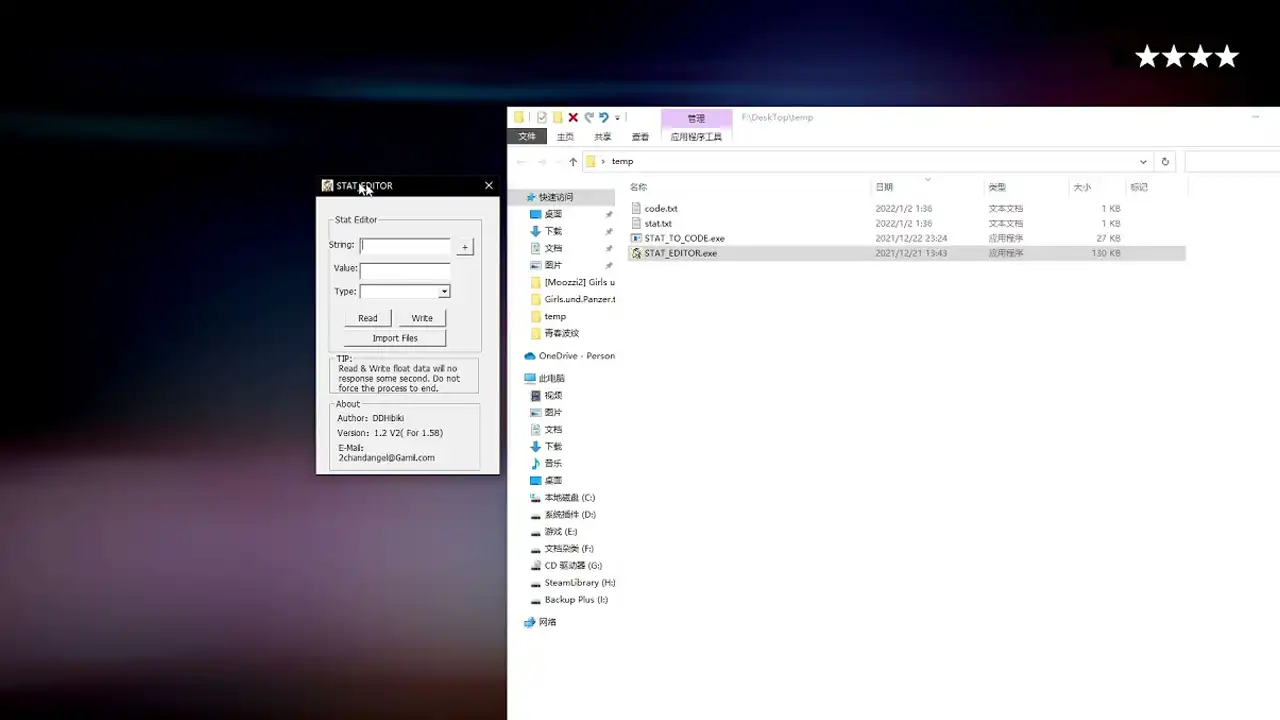1280x720 pixels.
Task: Open the address bar history dropdown
Action: tap(1143, 161)
